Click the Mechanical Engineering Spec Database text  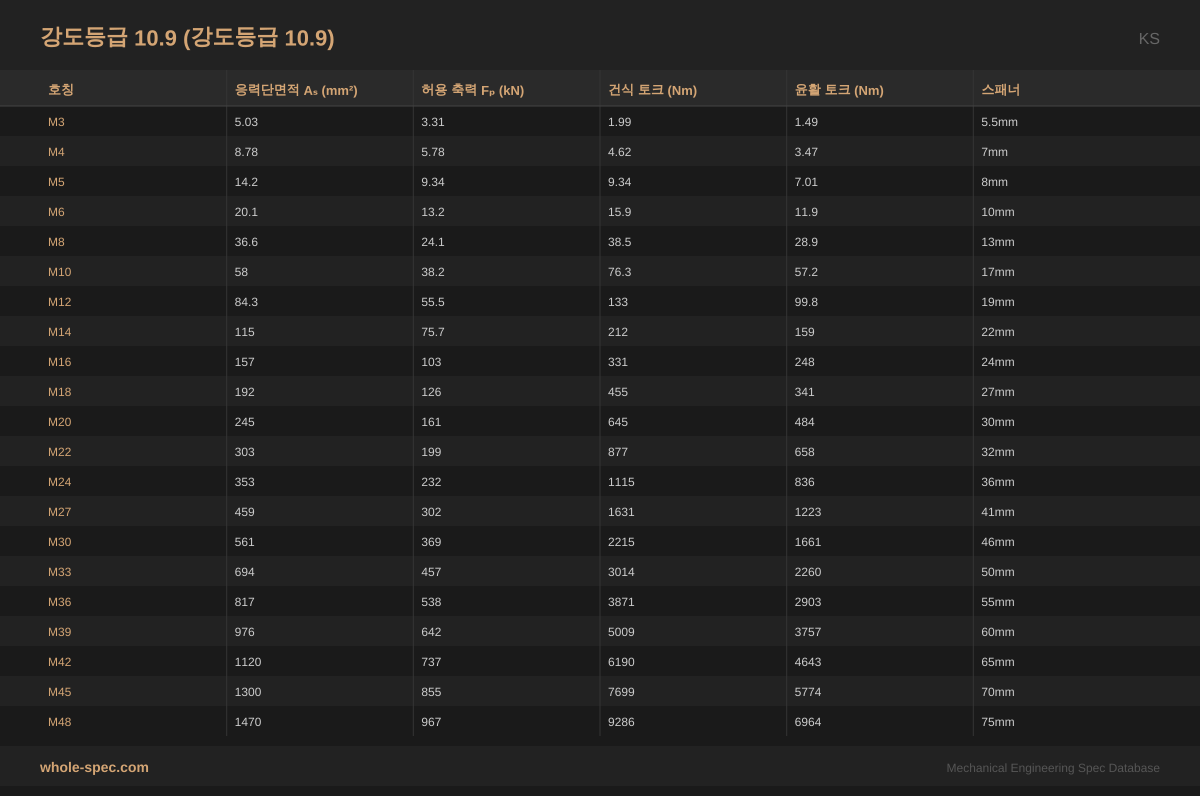pyautogui.click(x=1053, y=768)
